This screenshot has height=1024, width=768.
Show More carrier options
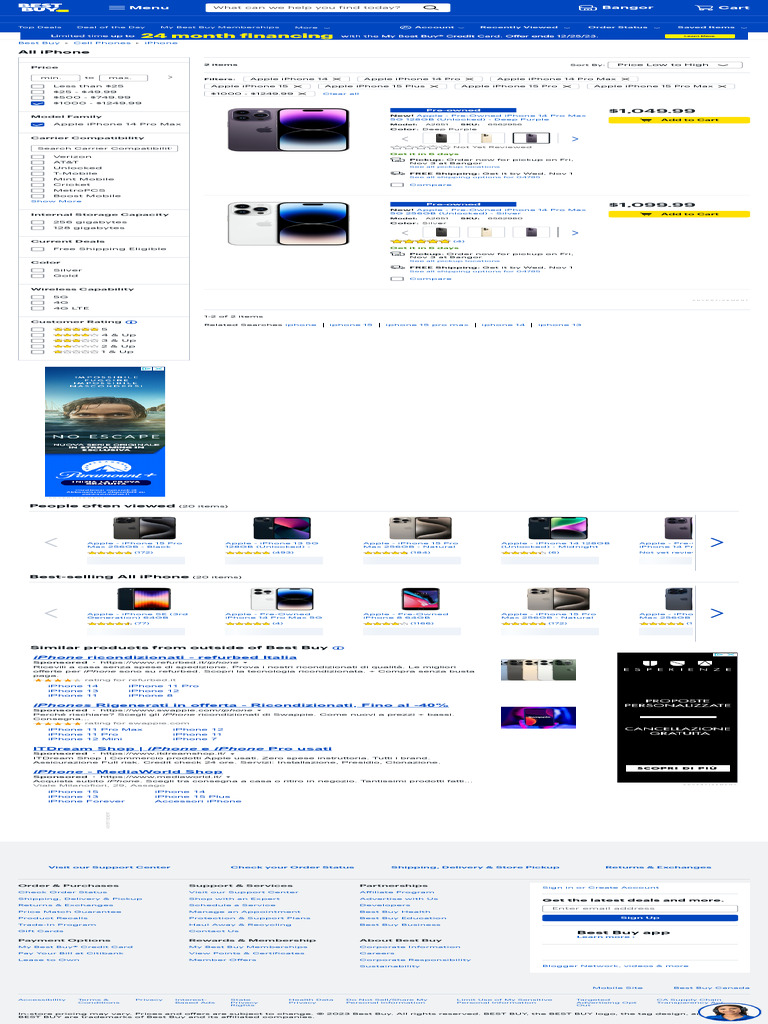tap(56, 201)
